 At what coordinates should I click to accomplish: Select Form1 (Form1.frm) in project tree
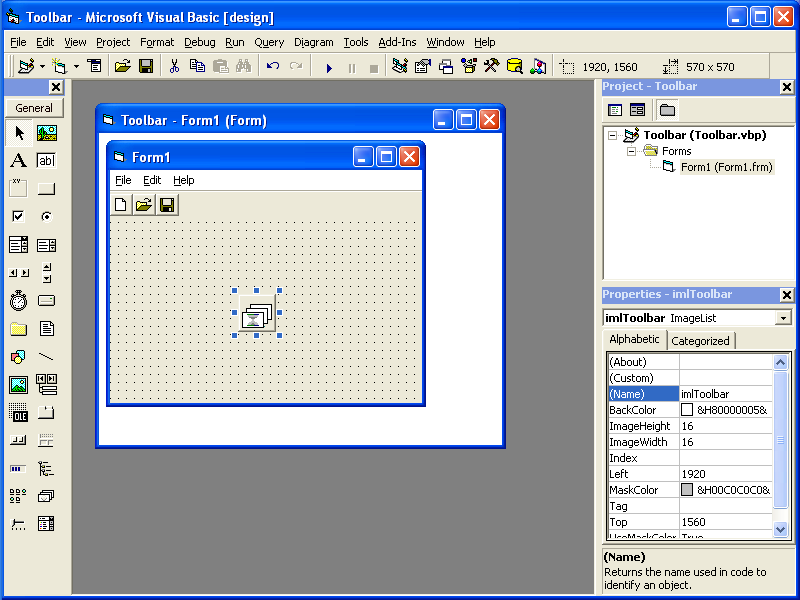point(727,167)
